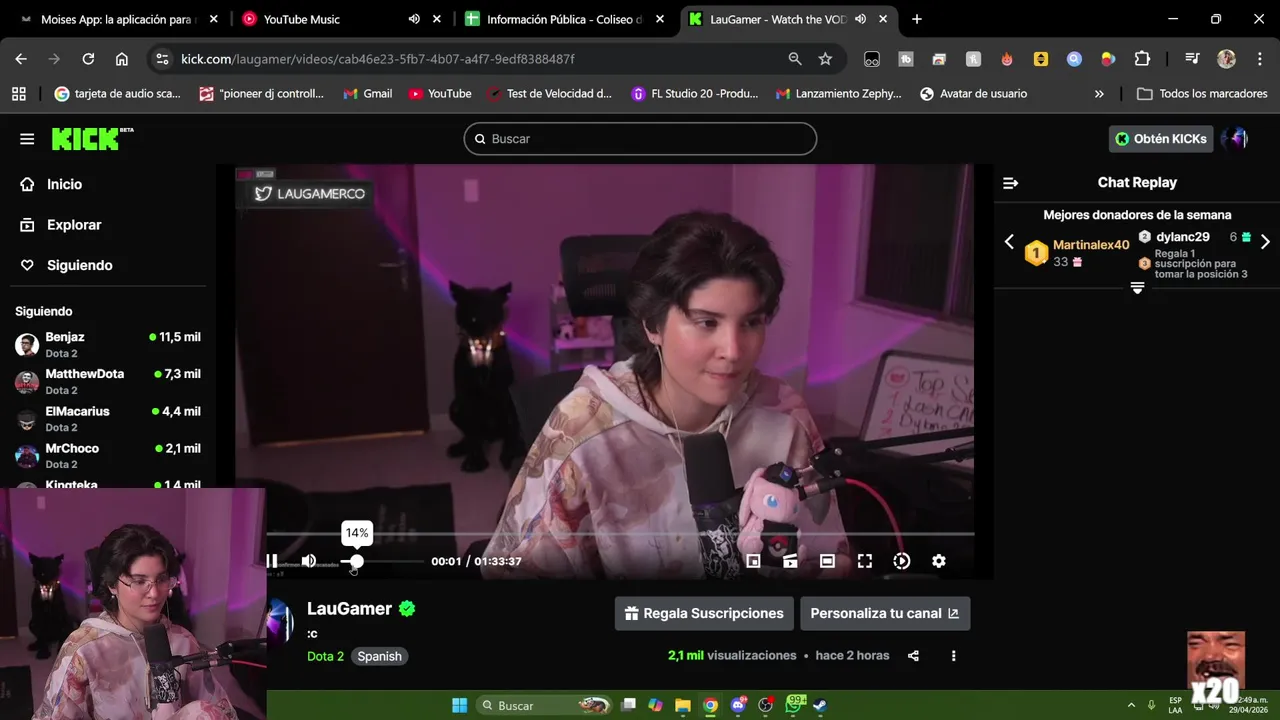Open media control icon in toolbar
The width and height of the screenshot is (1280, 720).
click(1192, 59)
